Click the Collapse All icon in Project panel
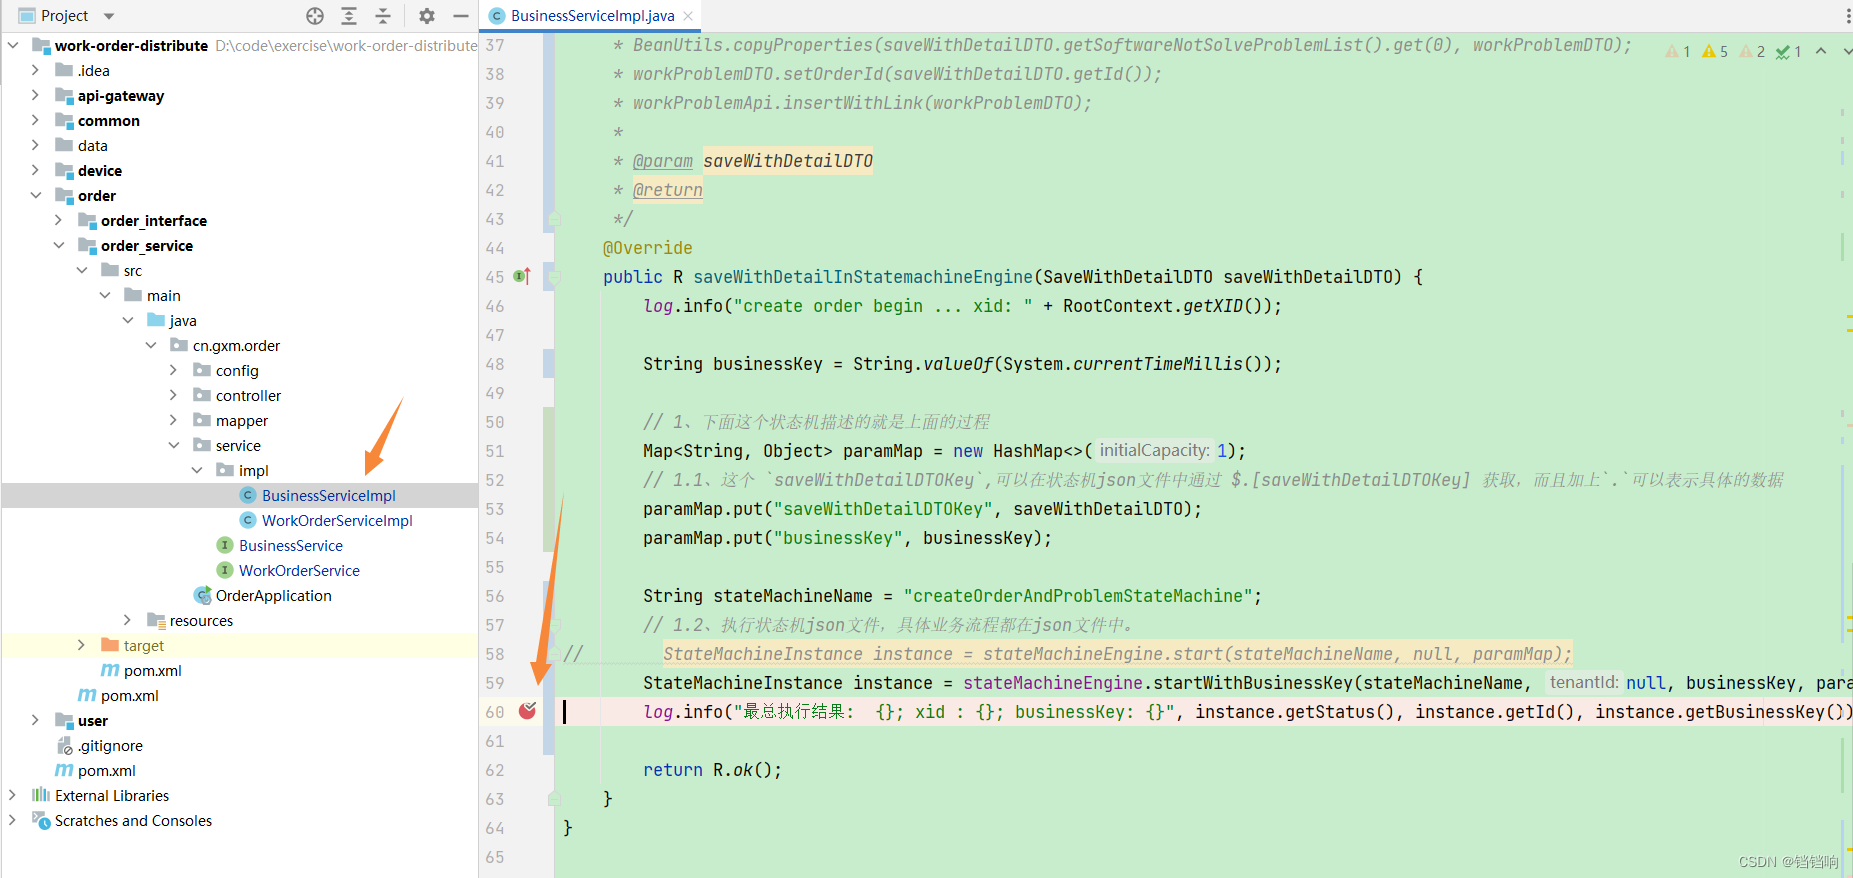The image size is (1853, 878). pyautogui.click(x=383, y=16)
